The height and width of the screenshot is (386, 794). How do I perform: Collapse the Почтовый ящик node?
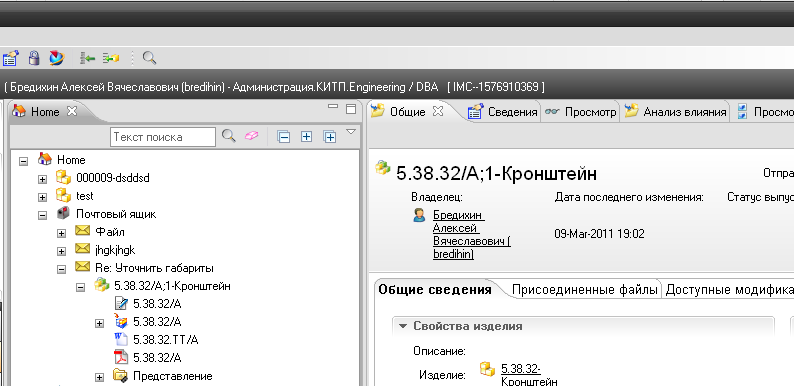[x=43, y=215]
